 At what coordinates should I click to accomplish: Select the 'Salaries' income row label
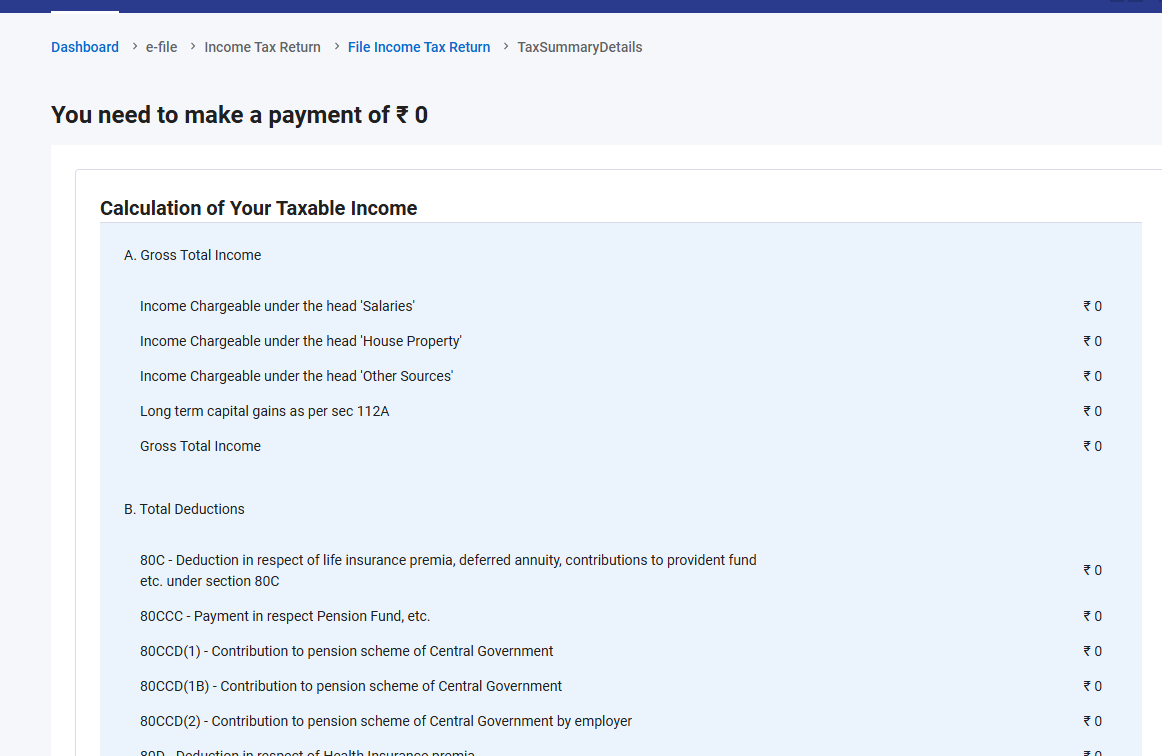pyautogui.click(x=277, y=306)
